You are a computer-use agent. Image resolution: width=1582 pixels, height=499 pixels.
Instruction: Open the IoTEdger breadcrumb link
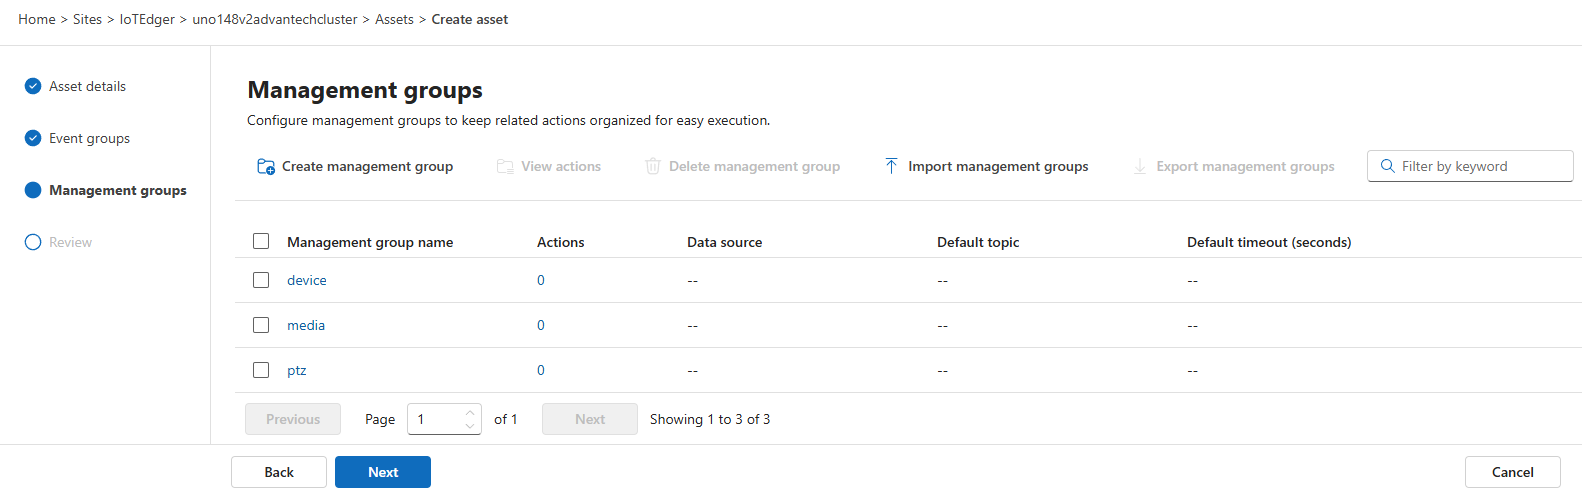pyautogui.click(x=147, y=19)
